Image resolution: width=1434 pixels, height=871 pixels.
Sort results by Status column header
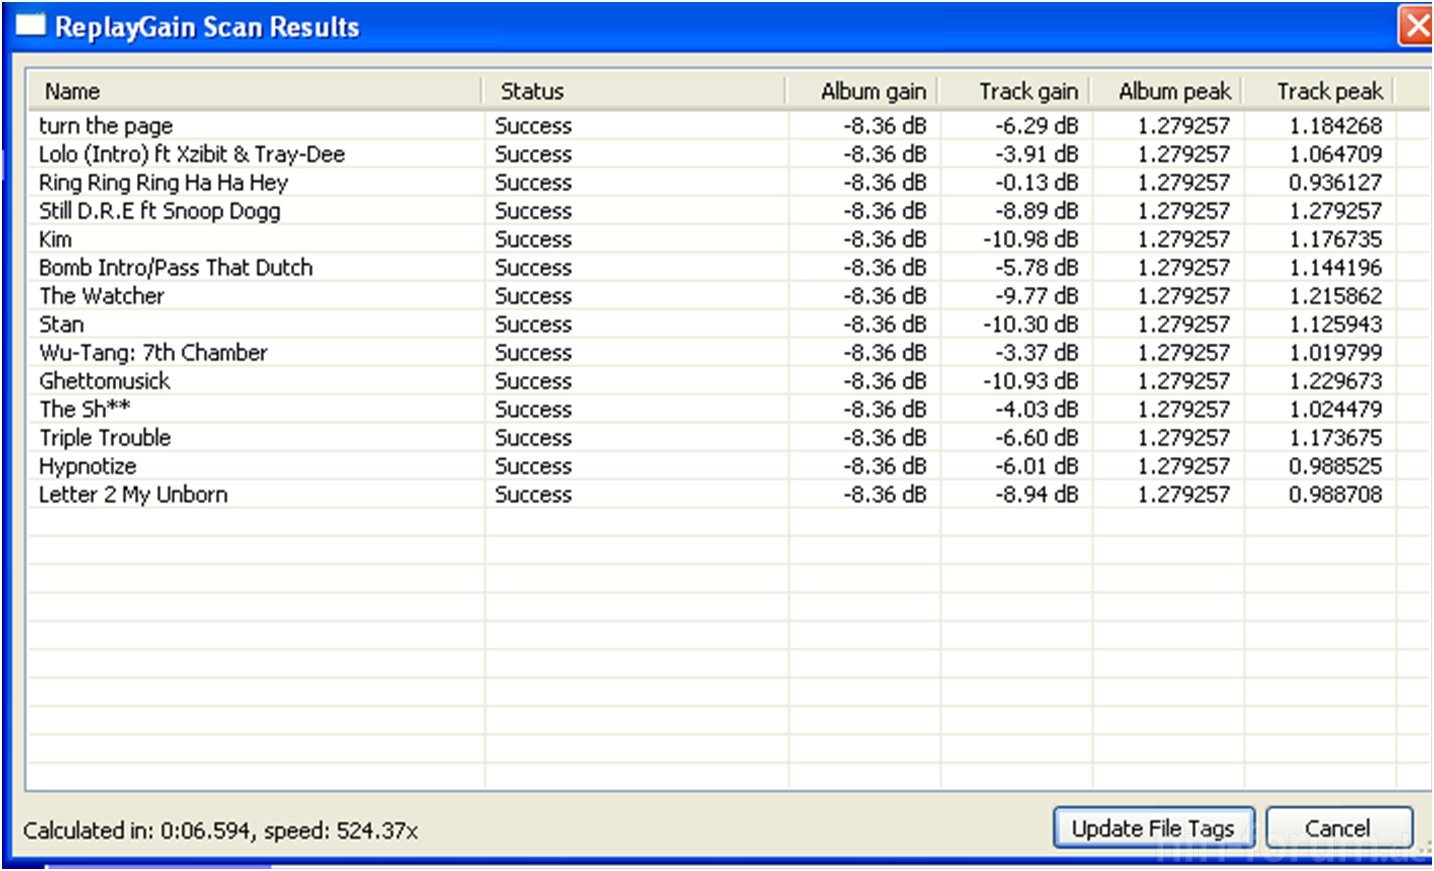point(532,91)
